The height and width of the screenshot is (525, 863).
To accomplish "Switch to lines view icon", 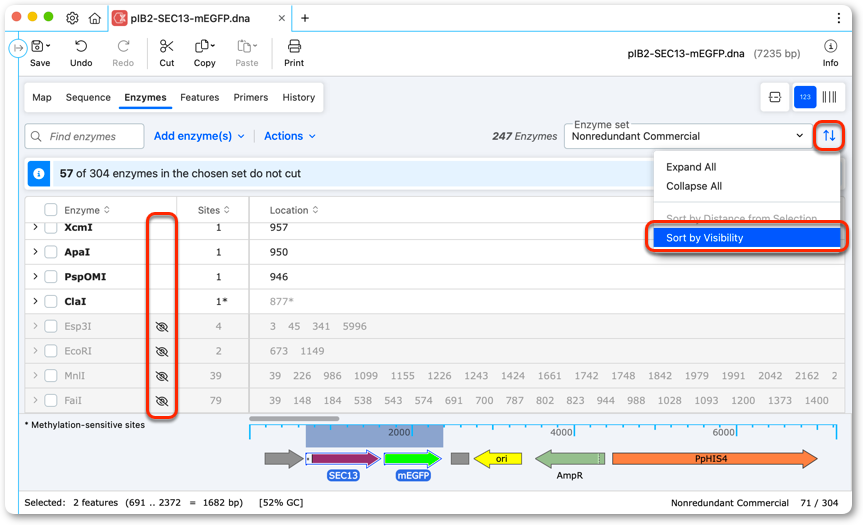I will 829,97.
